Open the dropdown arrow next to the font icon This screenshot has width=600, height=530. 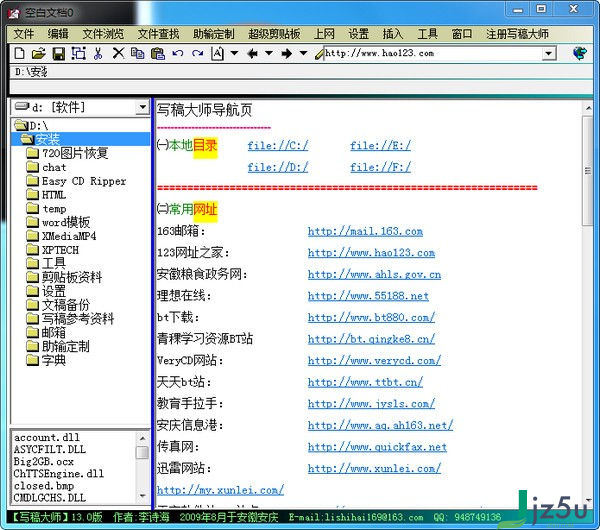pyautogui.click(x=234, y=53)
